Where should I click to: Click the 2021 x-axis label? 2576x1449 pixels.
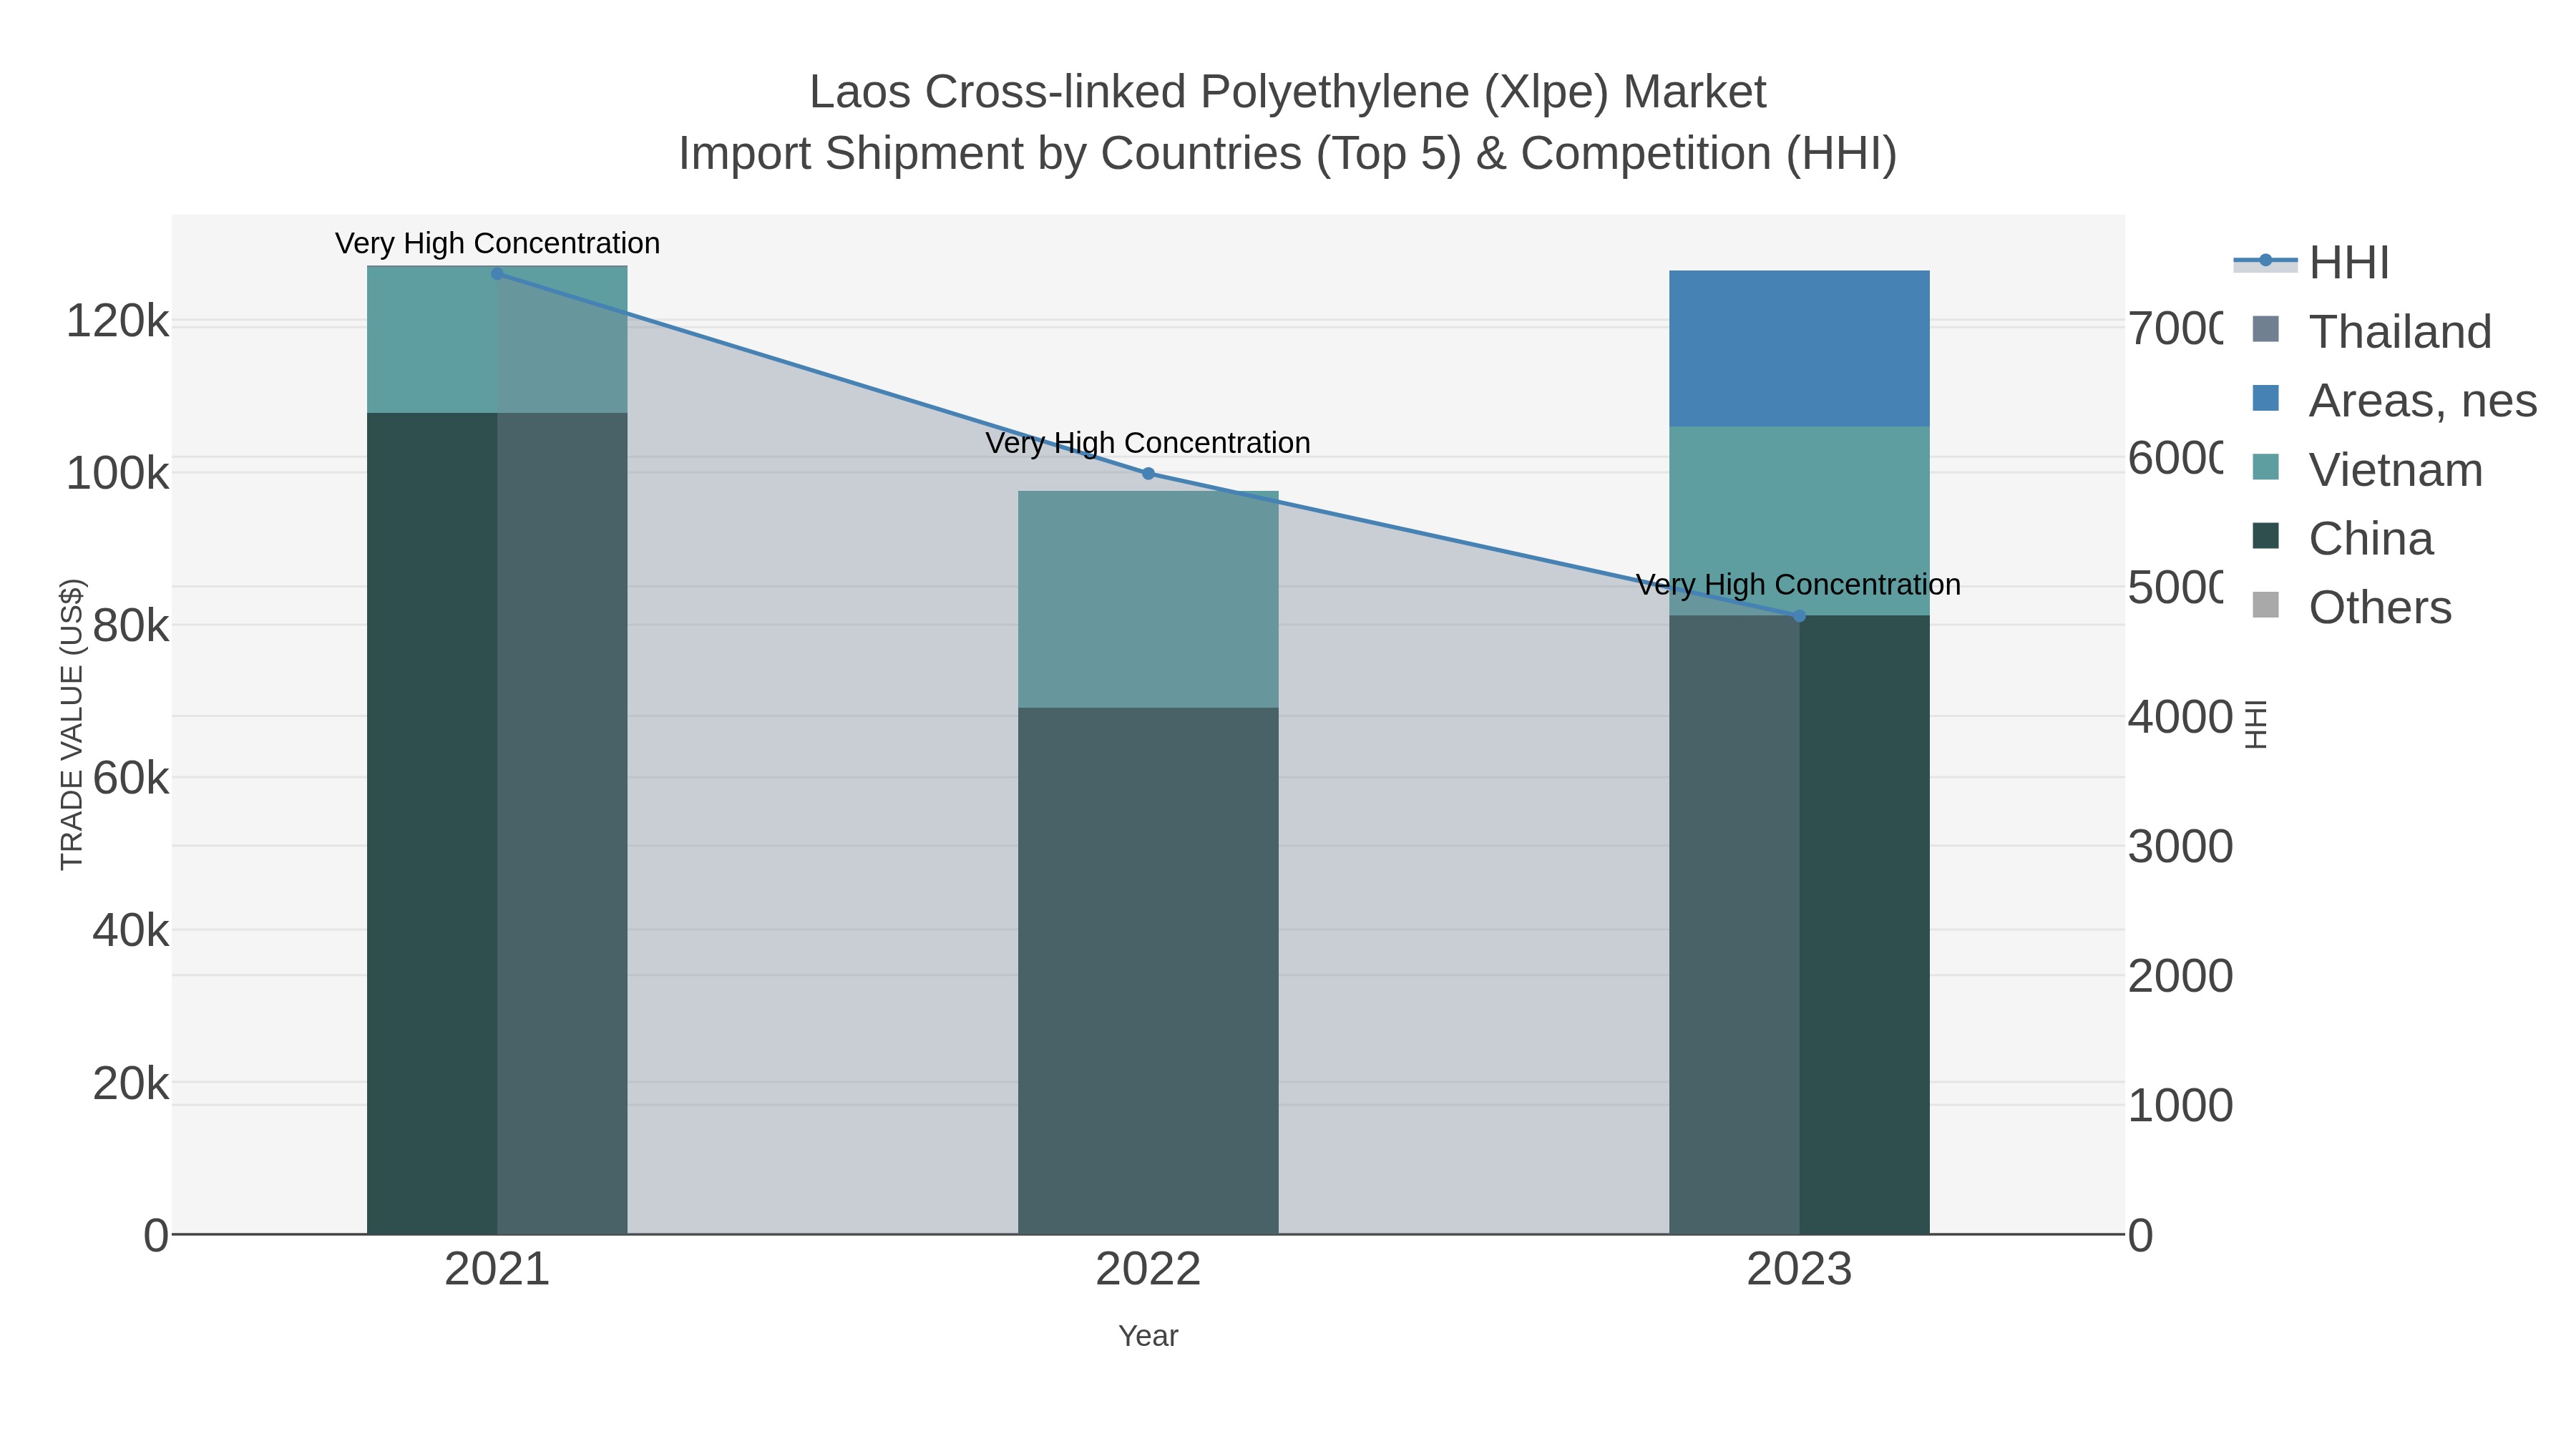(497, 1270)
